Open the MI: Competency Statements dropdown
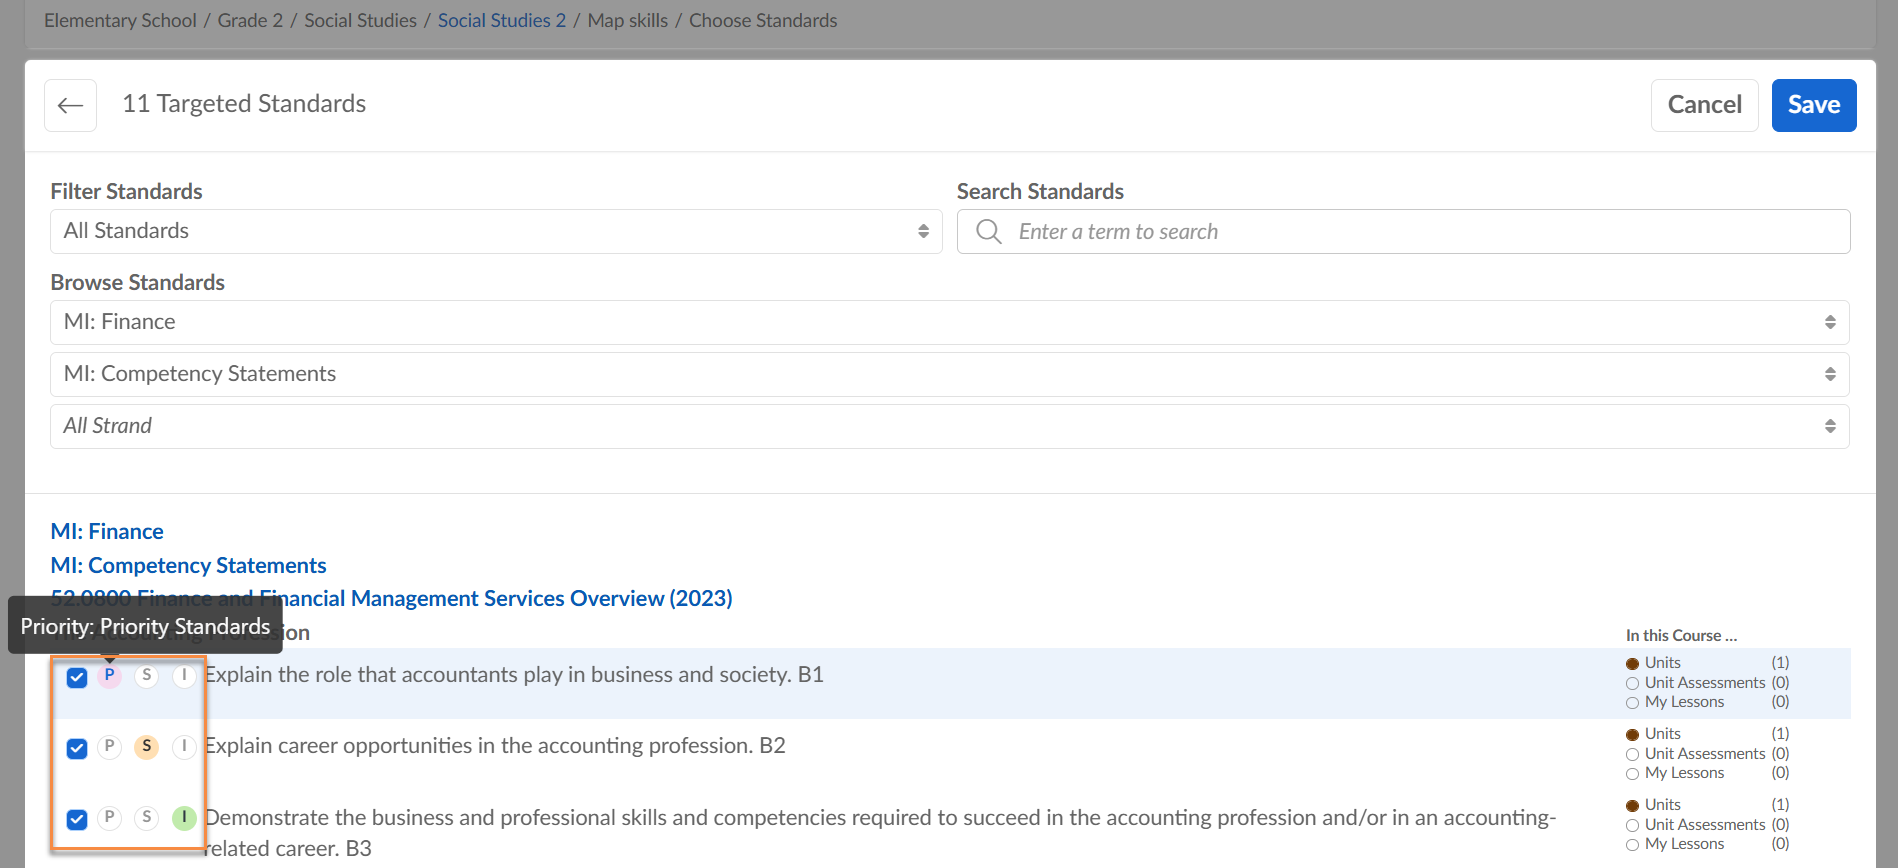This screenshot has width=1898, height=868. point(949,374)
